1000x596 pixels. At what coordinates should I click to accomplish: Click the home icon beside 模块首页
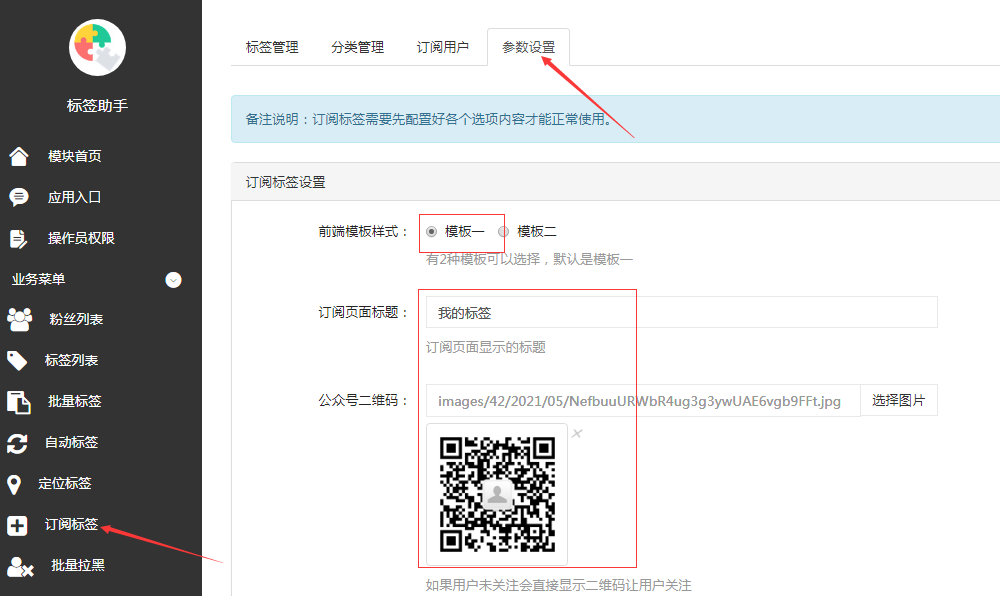coord(18,156)
